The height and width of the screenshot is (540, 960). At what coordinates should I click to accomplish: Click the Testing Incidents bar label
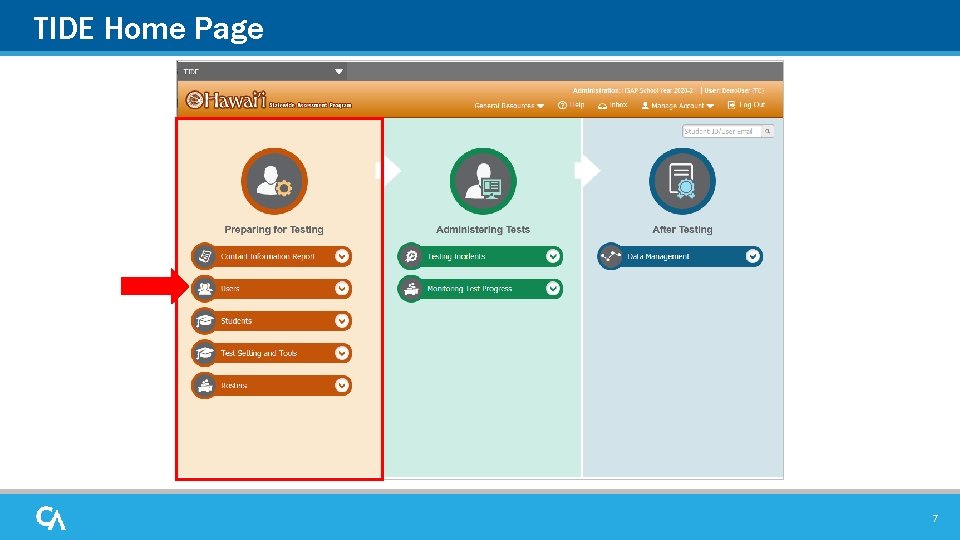[456, 257]
